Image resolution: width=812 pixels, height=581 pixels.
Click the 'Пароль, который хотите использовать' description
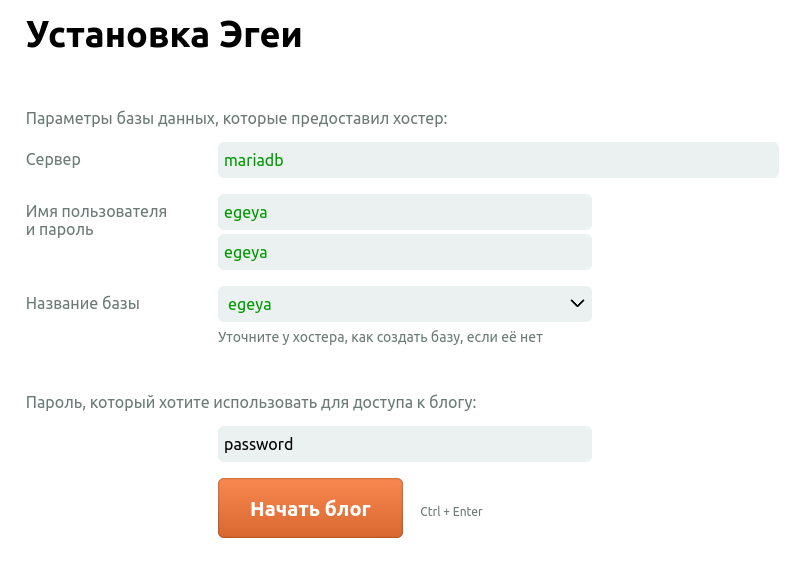click(x=251, y=403)
